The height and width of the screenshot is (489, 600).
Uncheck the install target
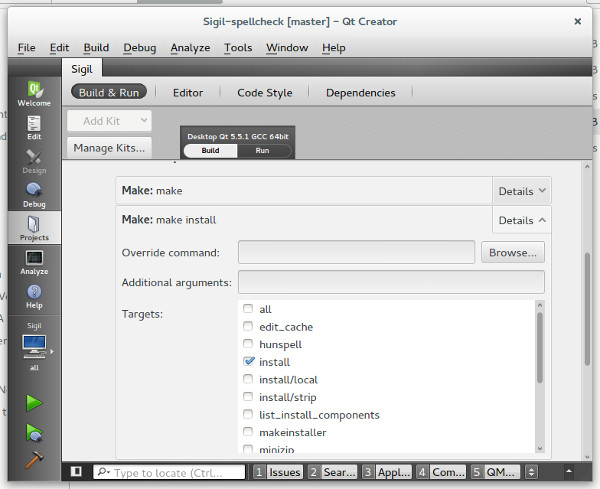(249, 361)
